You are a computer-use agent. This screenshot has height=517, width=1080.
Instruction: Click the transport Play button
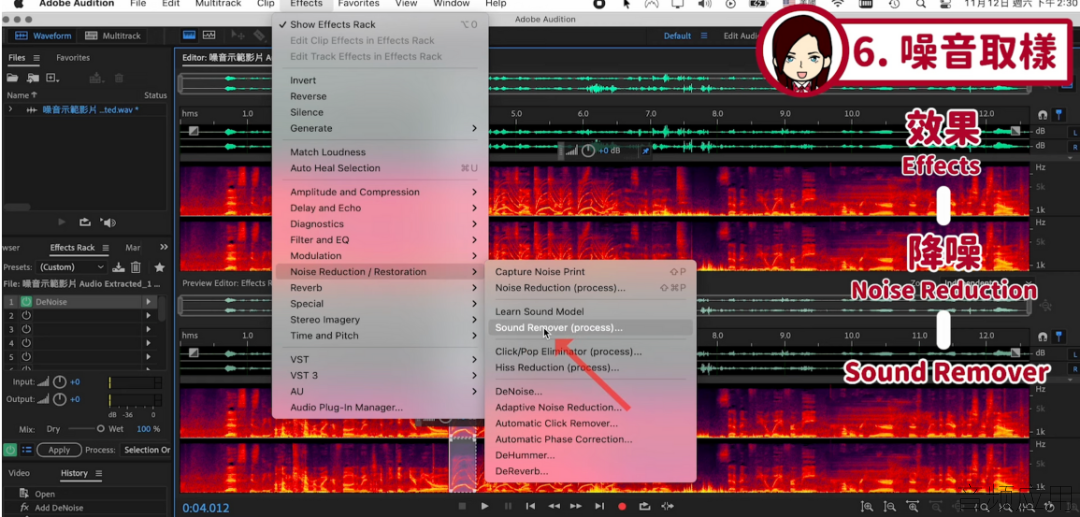(485, 506)
